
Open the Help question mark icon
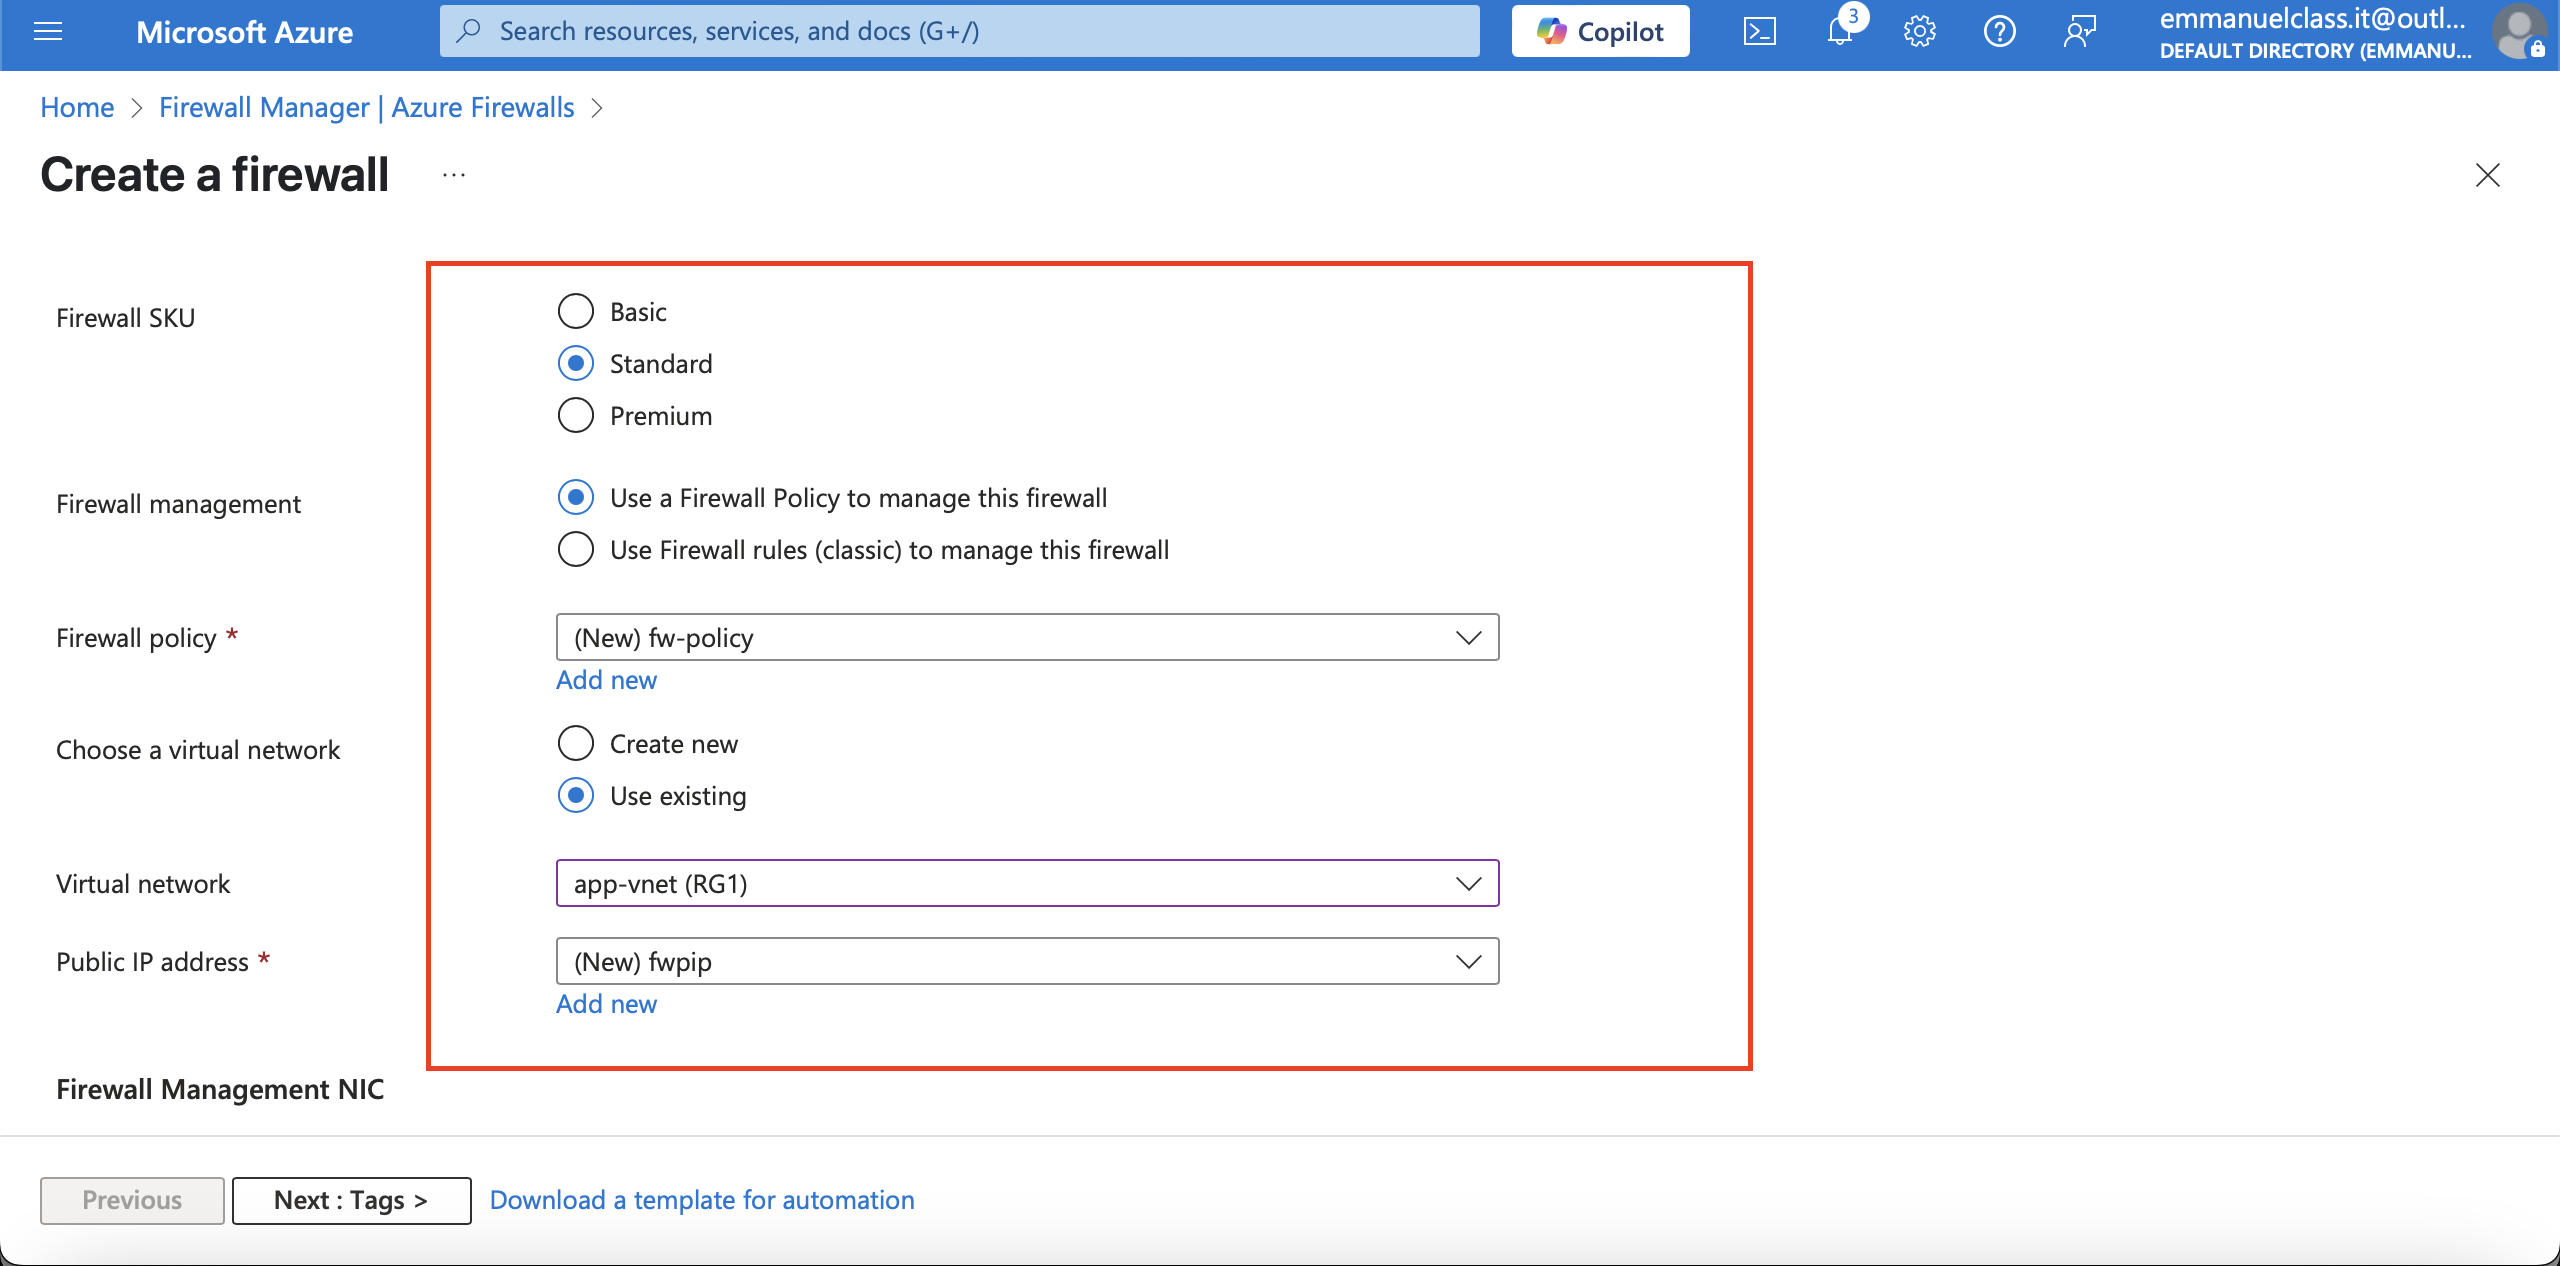(2000, 32)
